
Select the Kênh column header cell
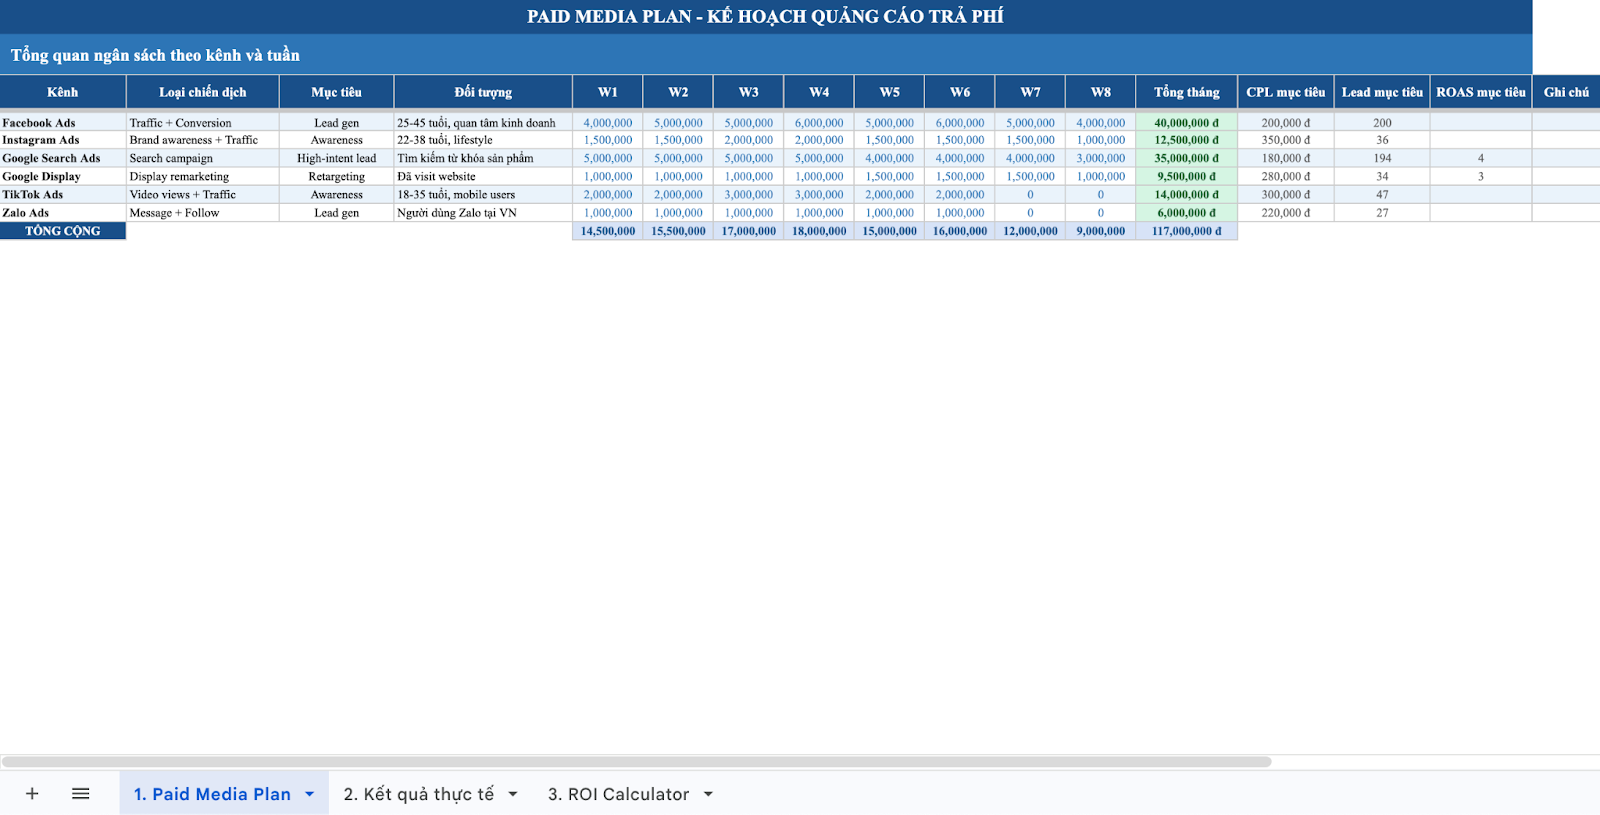[x=62, y=92]
